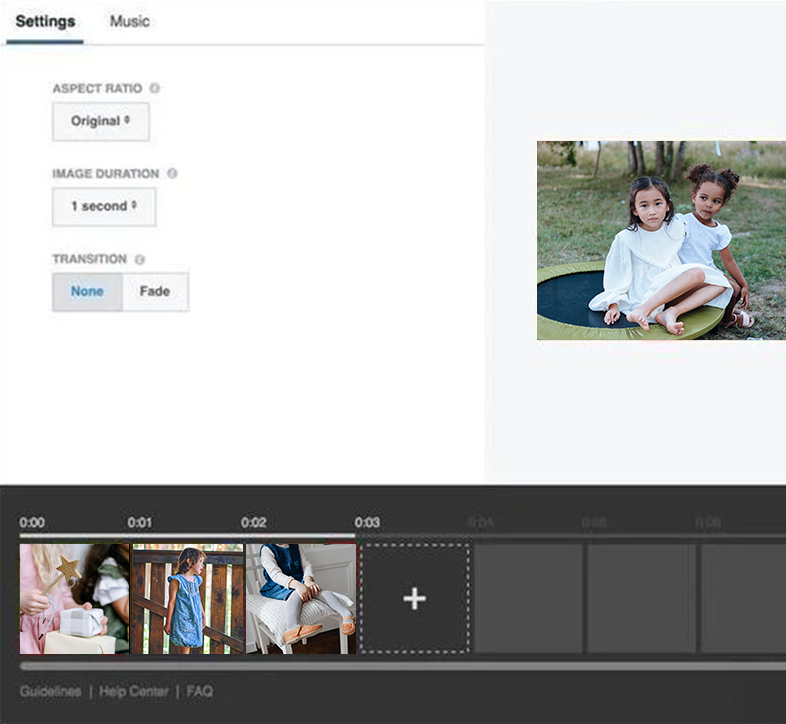
Task: Select Fade transition option
Action: [155, 292]
